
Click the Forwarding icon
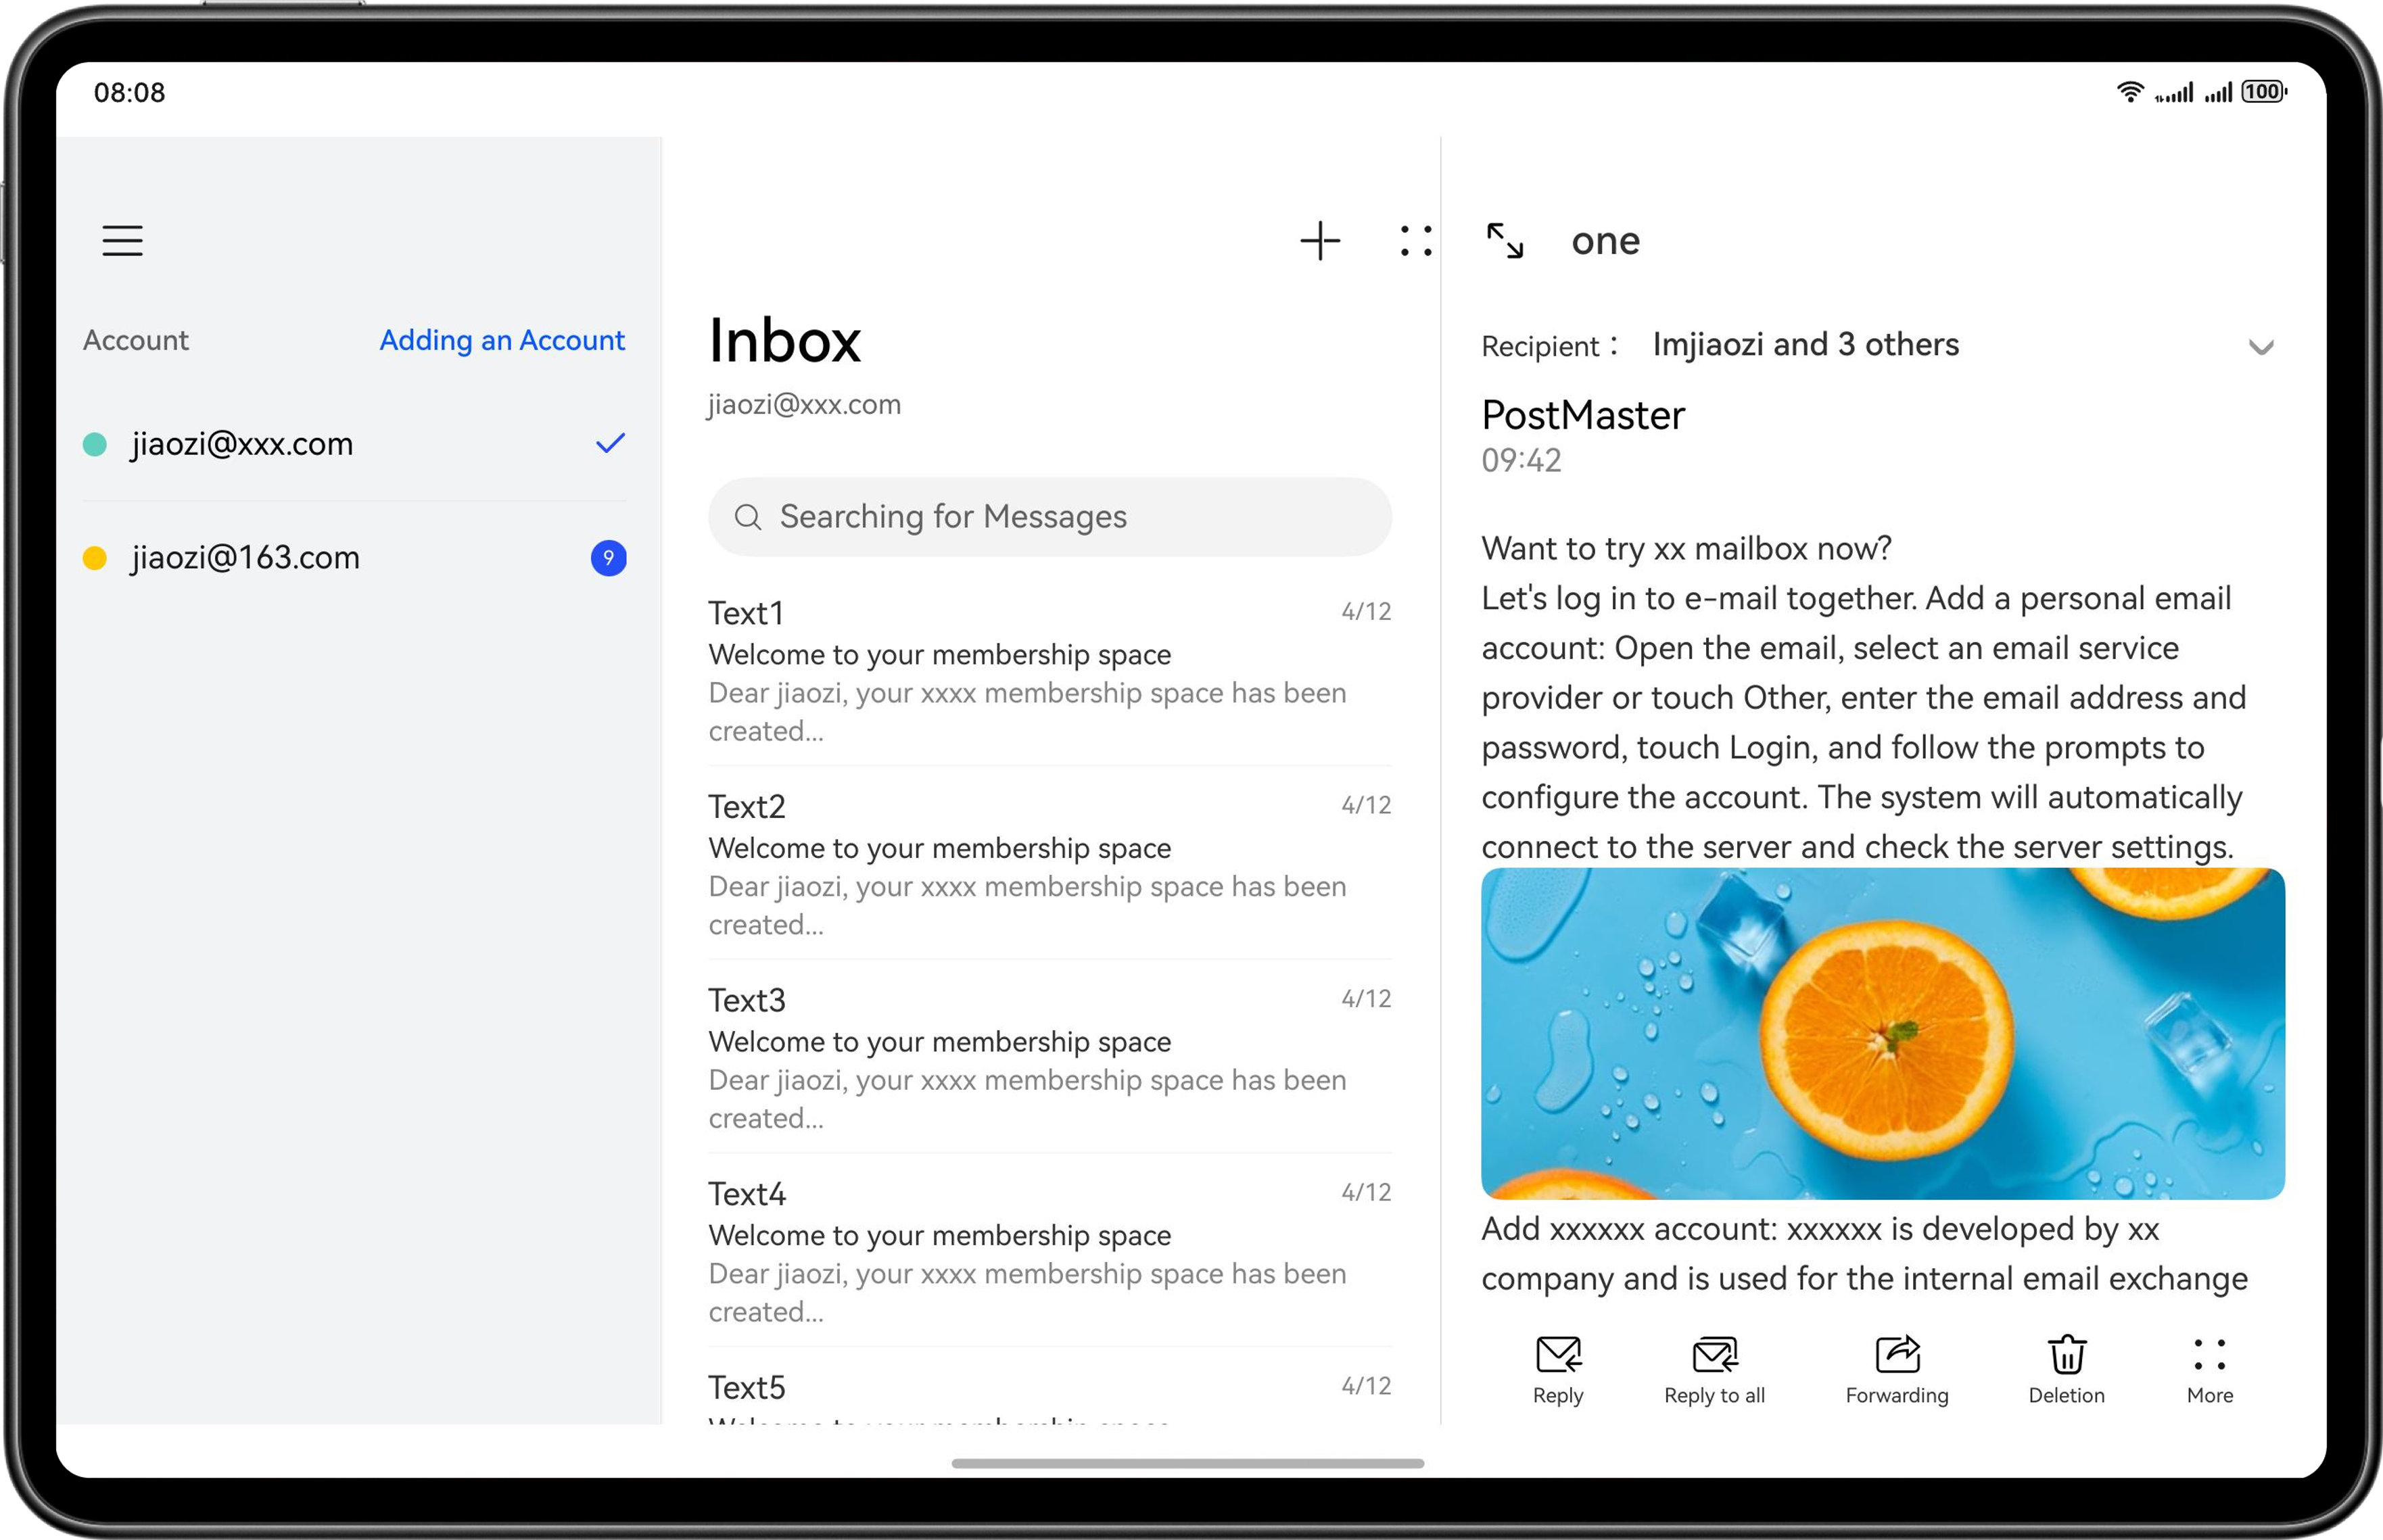pyautogui.click(x=1897, y=1355)
